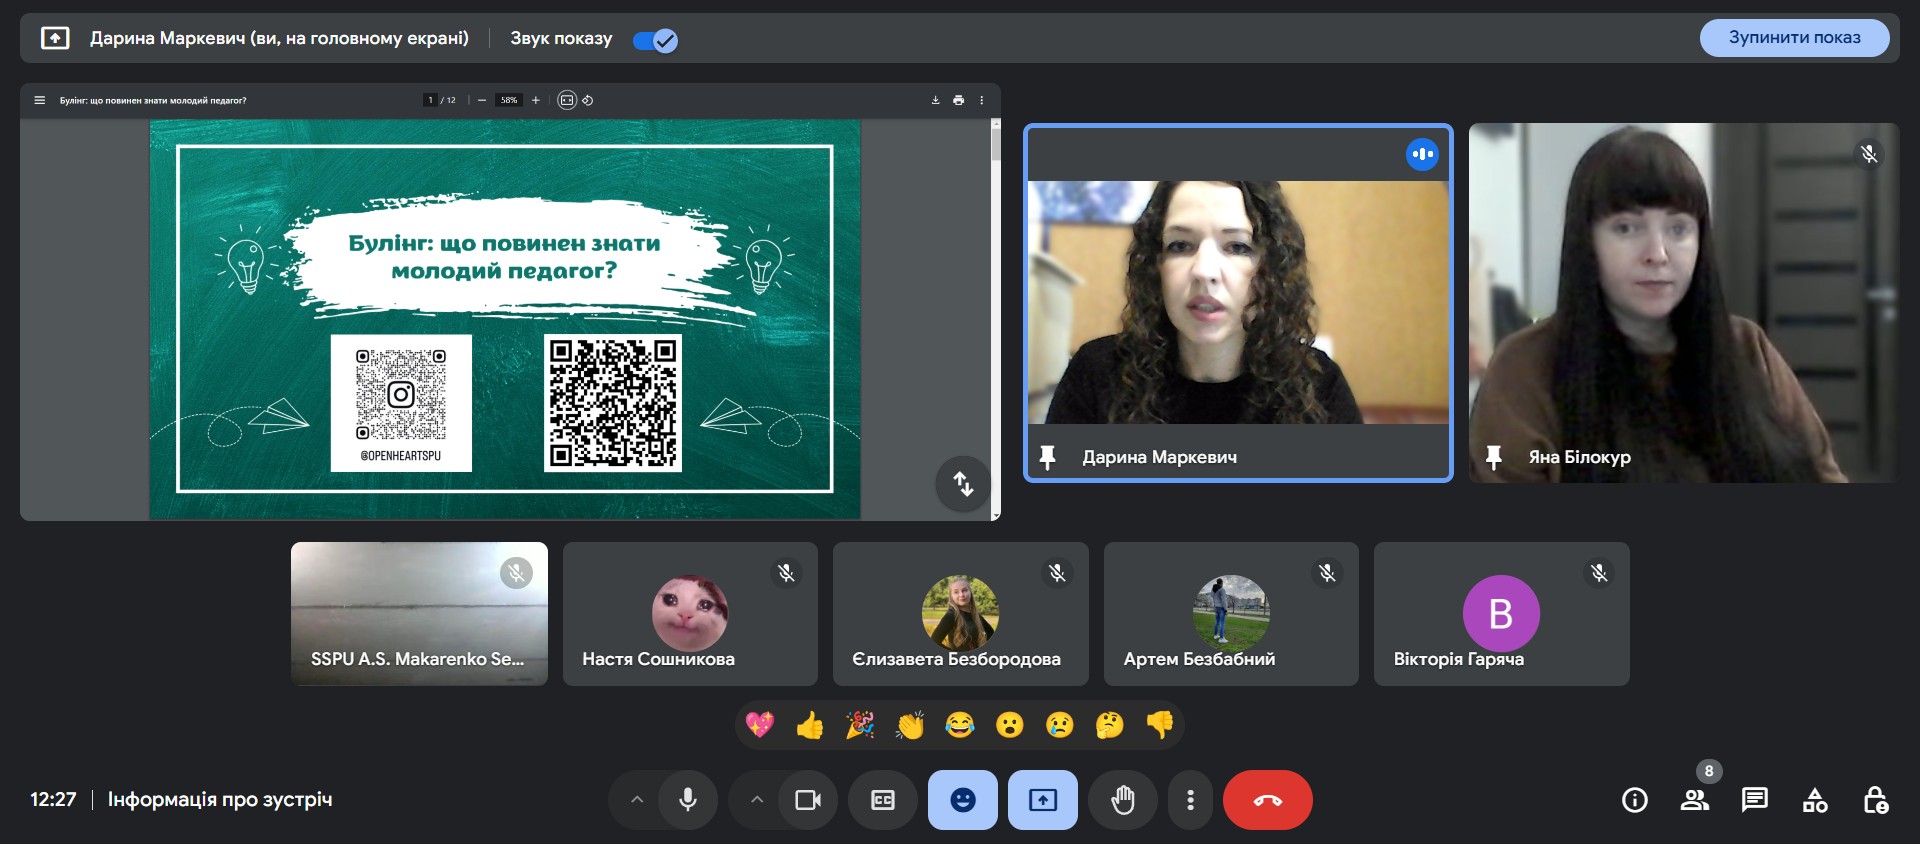1920x844 pixels.
Task: Zoom out the PDF with minus button
Action: click(482, 100)
